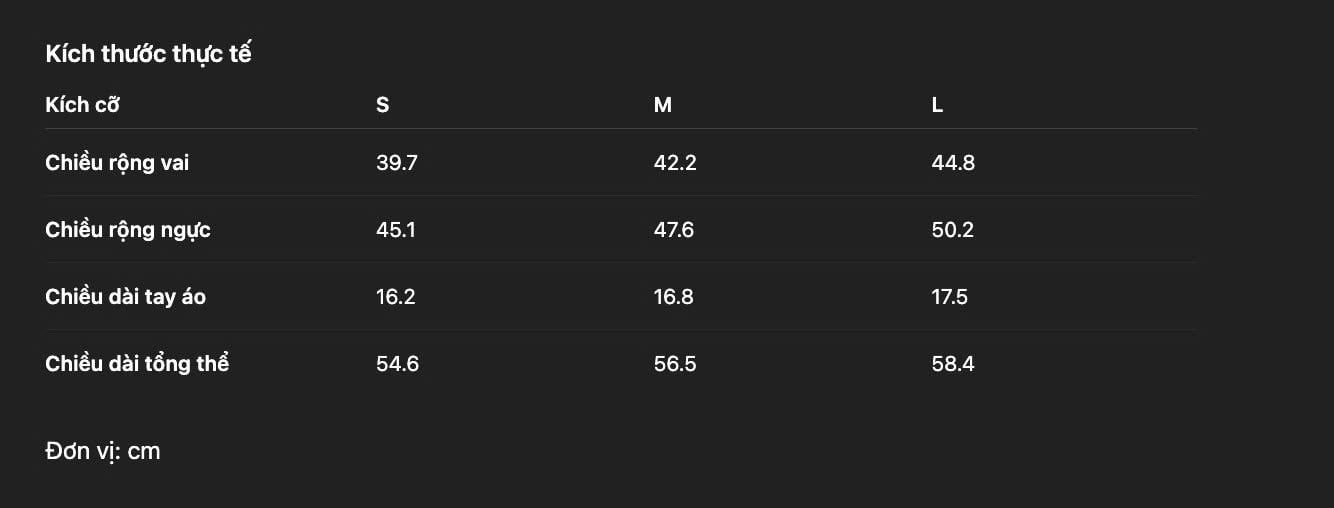Select the S size column header

383,105
